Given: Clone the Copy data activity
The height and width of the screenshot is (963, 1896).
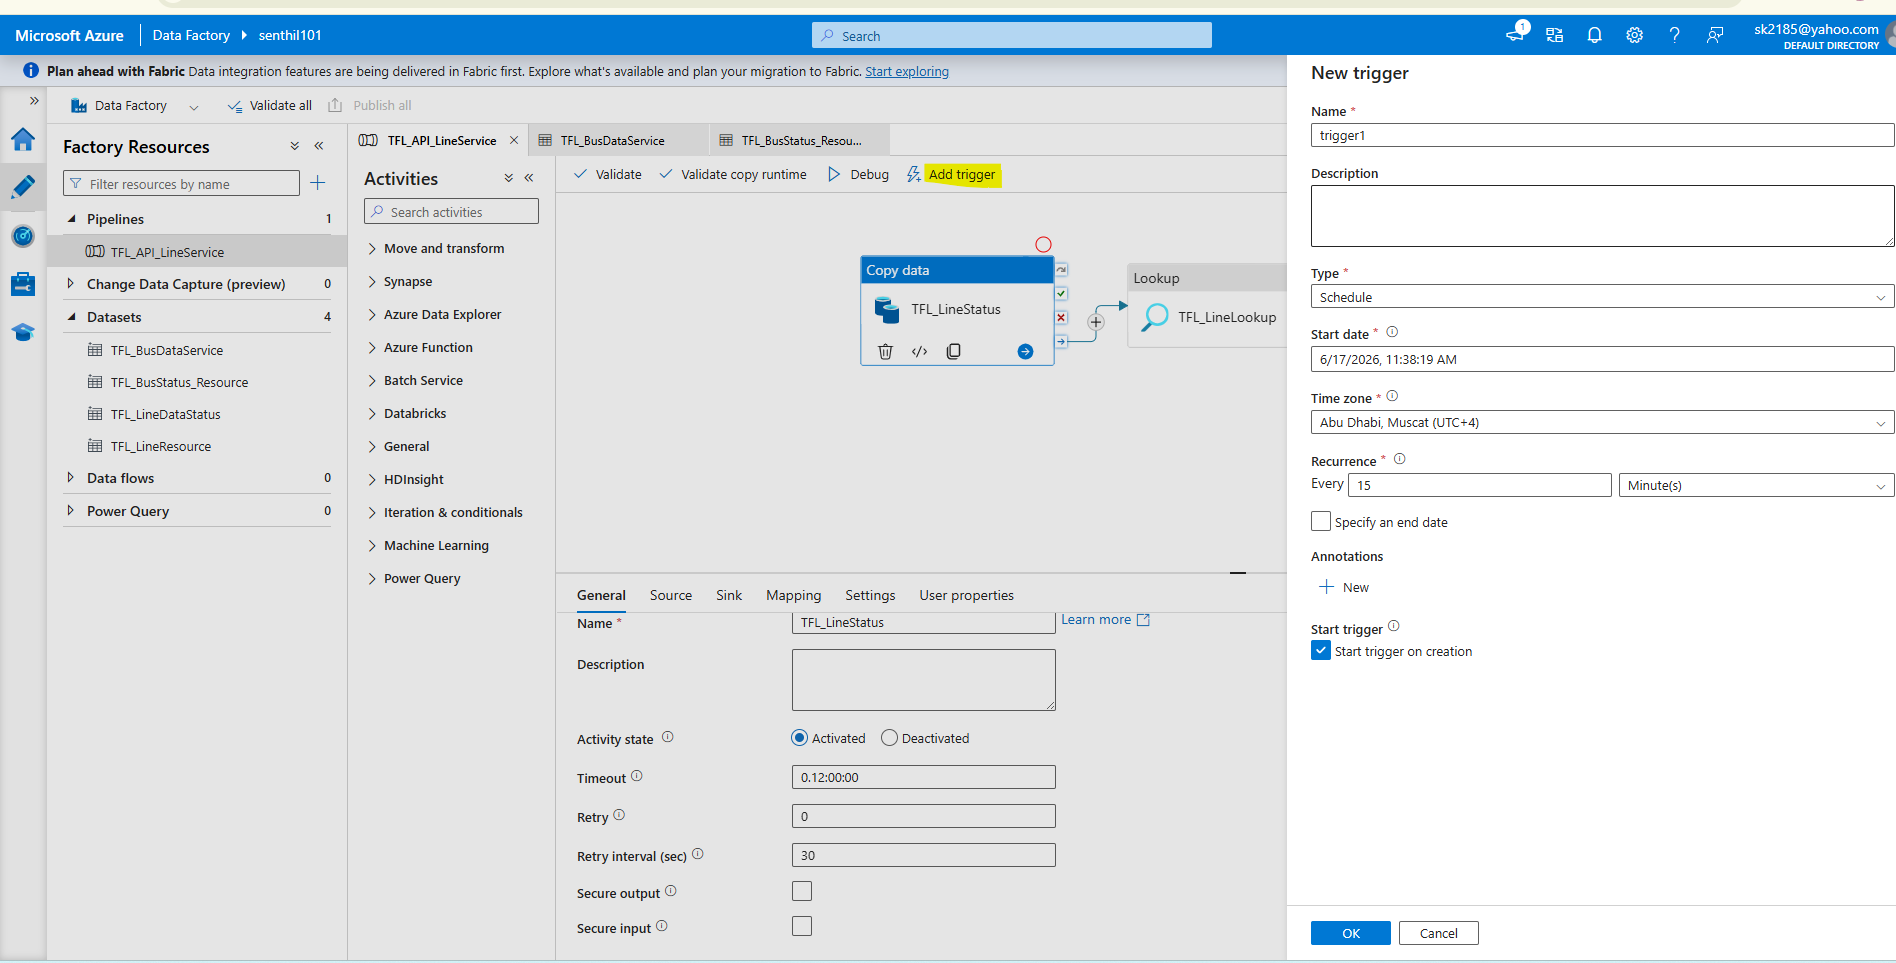Looking at the screenshot, I should pos(954,351).
